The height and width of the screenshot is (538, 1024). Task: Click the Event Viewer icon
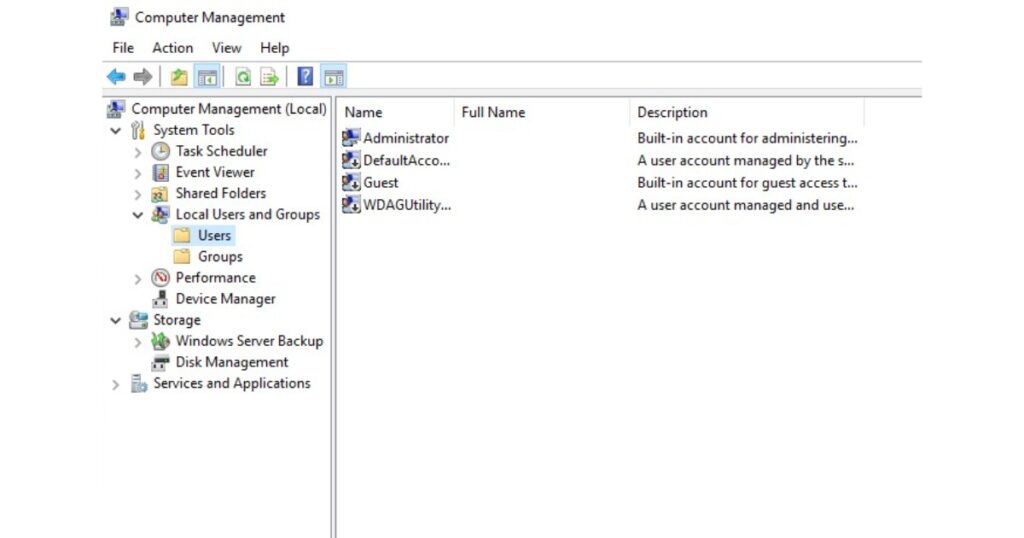coord(161,172)
